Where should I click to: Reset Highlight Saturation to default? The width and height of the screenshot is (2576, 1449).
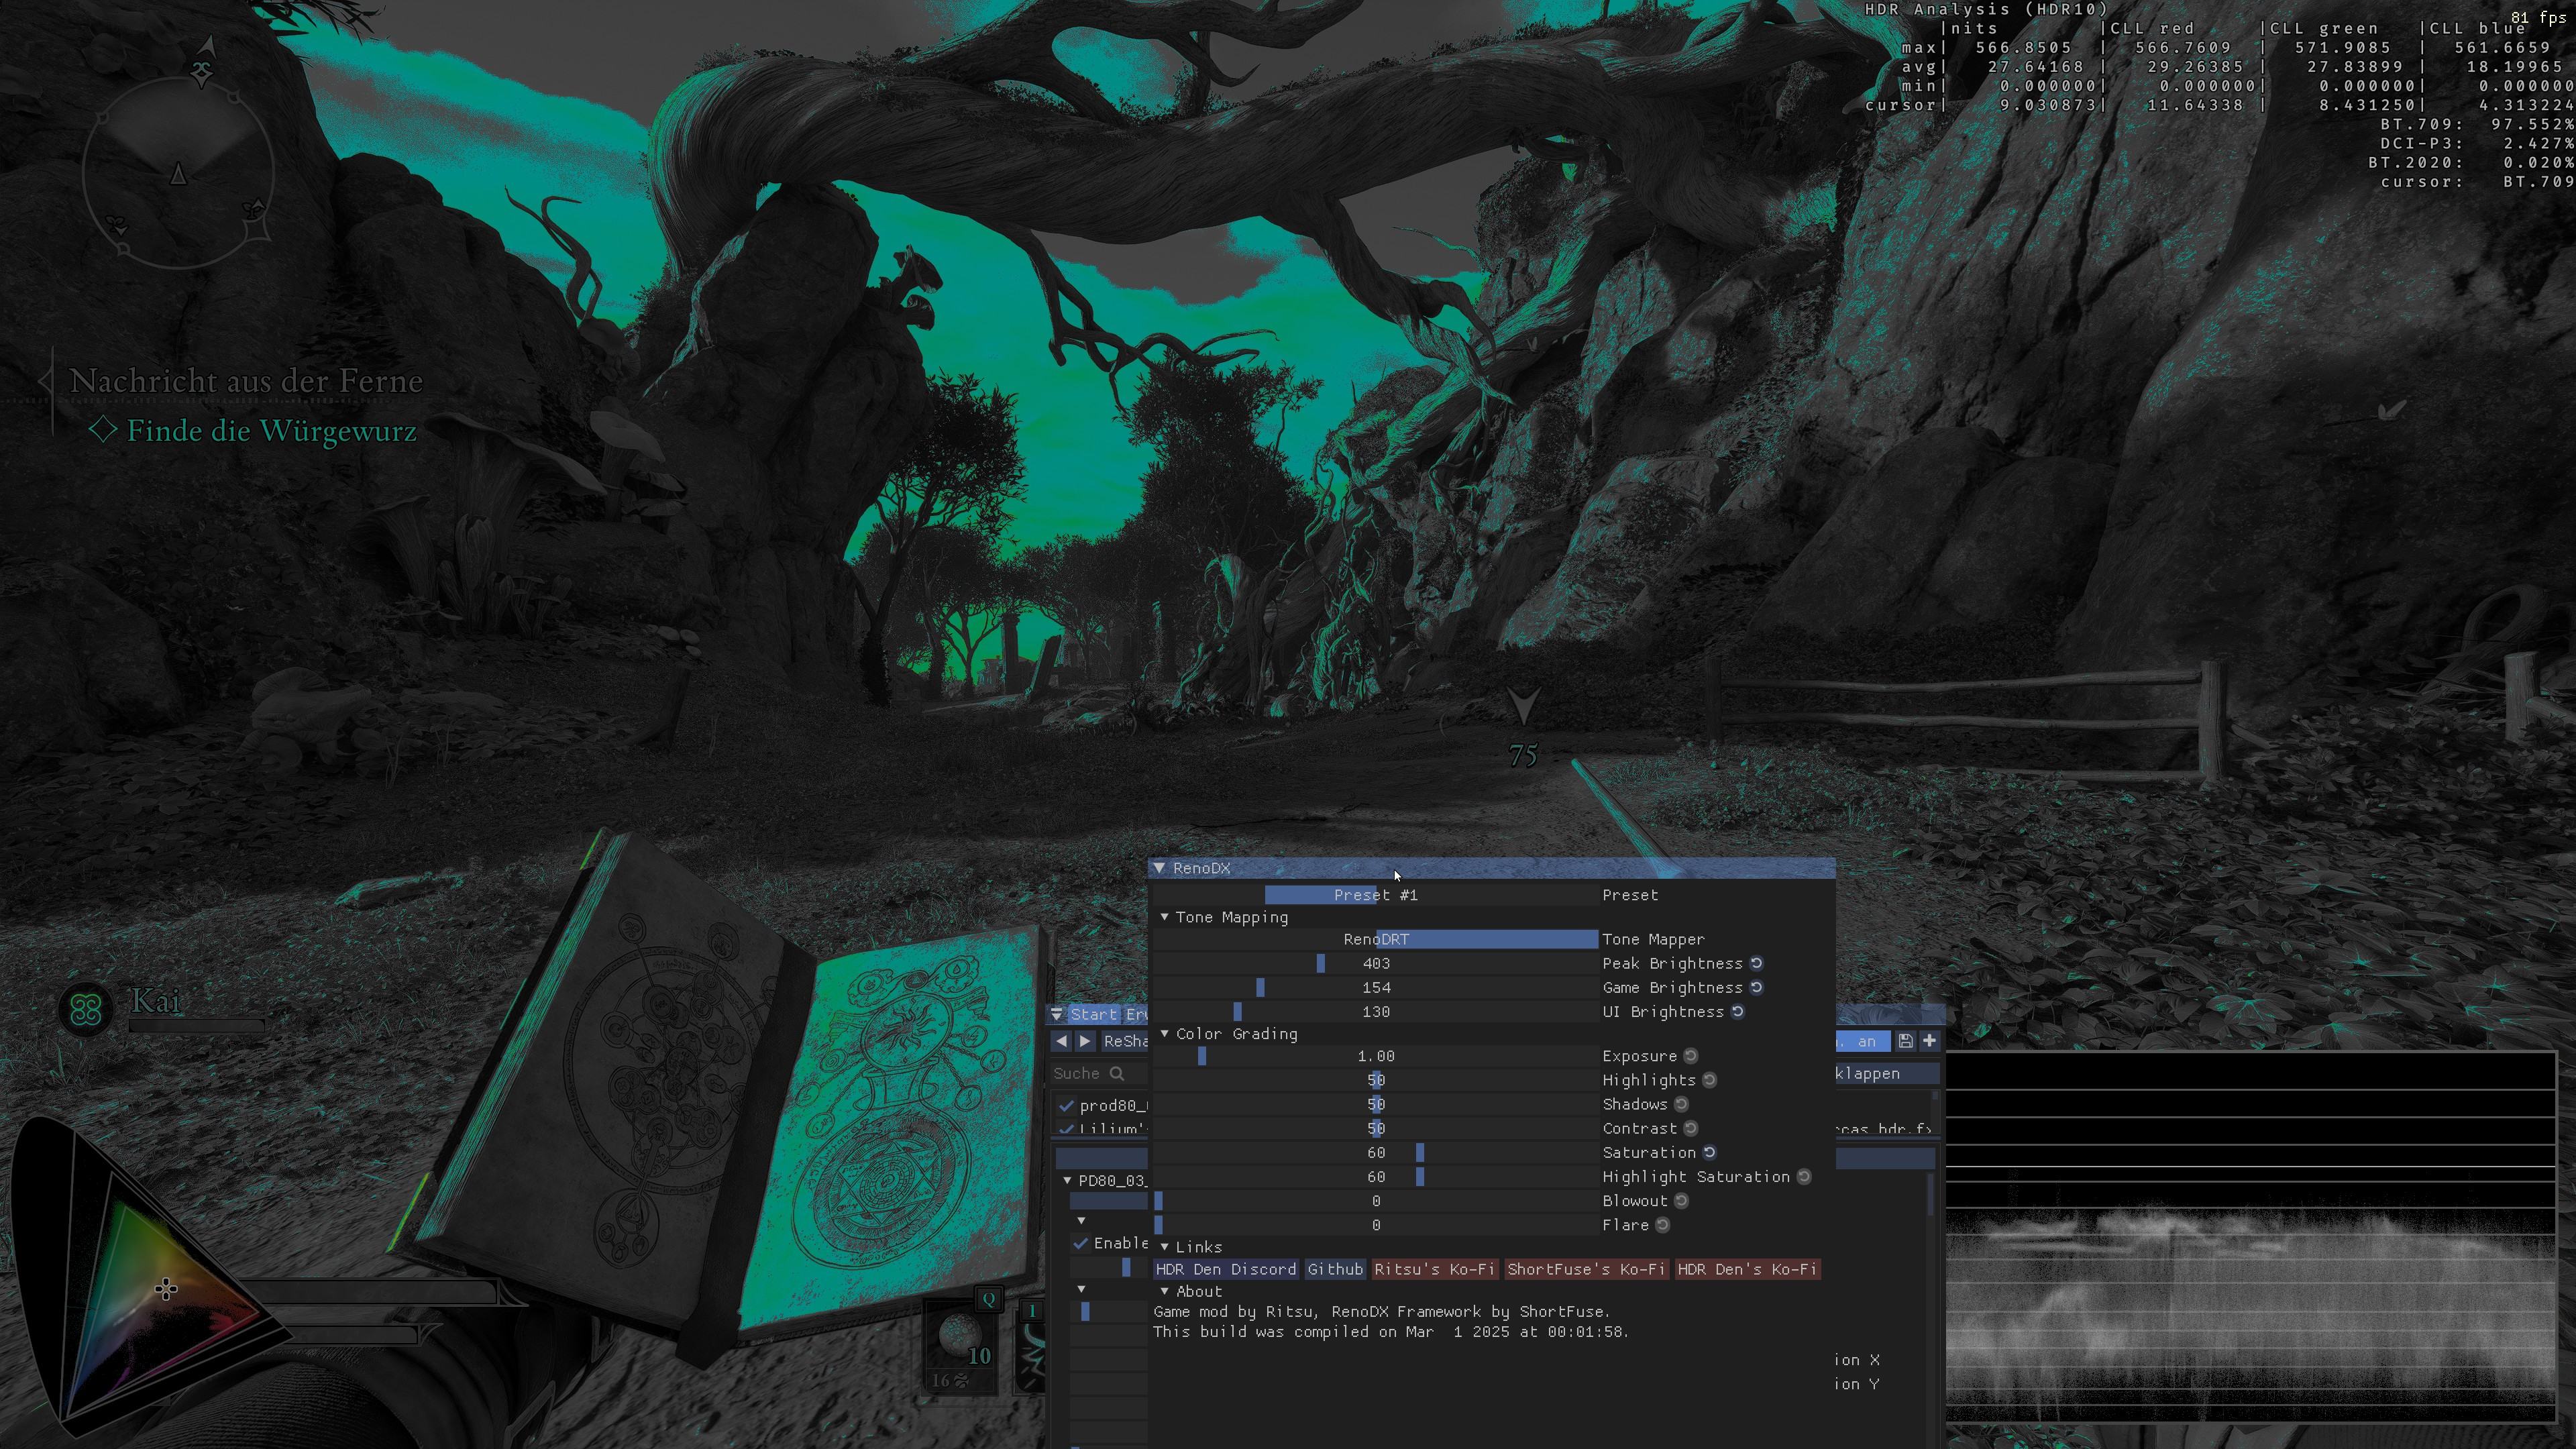[1803, 1177]
